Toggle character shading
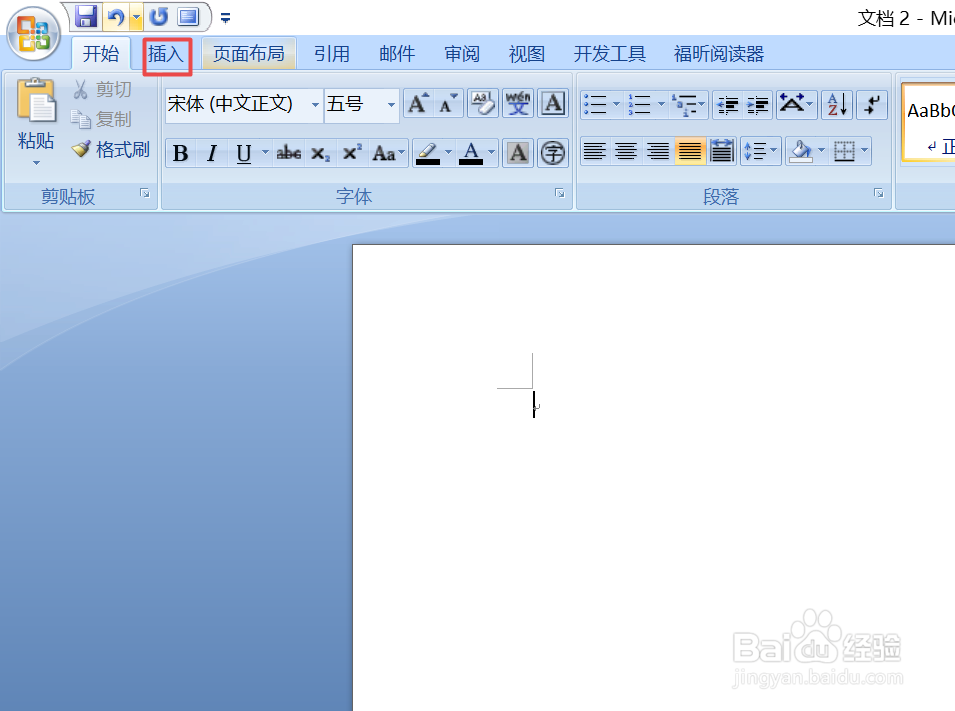 518,153
